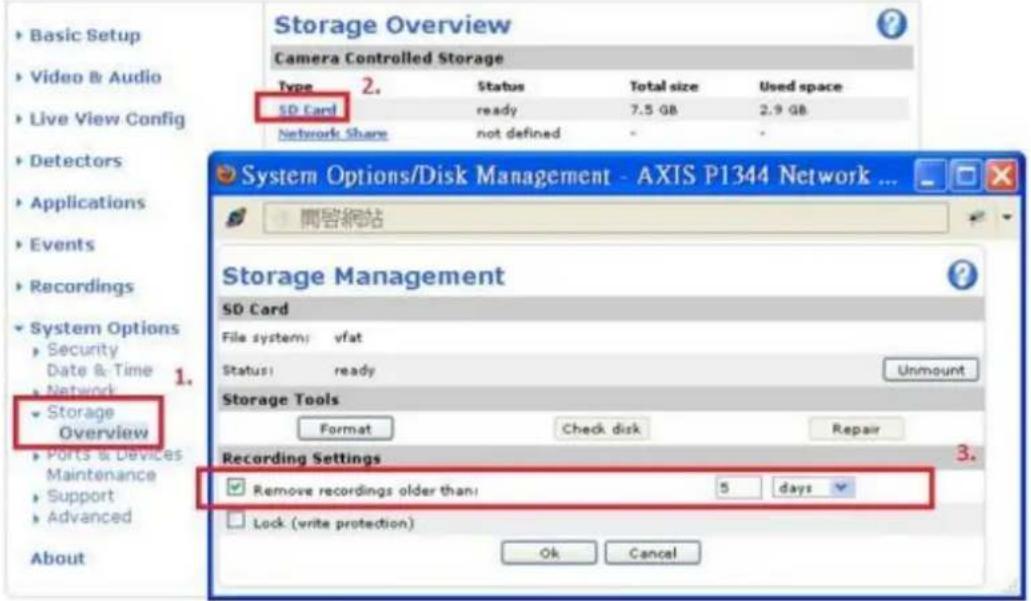The height and width of the screenshot is (601, 1031).
Task: Expand Video & Audio menu
Action: [89, 77]
